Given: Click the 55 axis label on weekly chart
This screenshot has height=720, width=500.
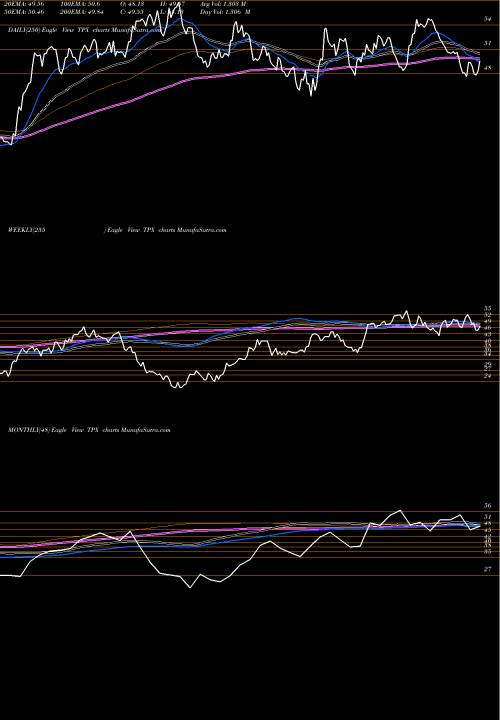Looking at the screenshot, I should [488, 308].
